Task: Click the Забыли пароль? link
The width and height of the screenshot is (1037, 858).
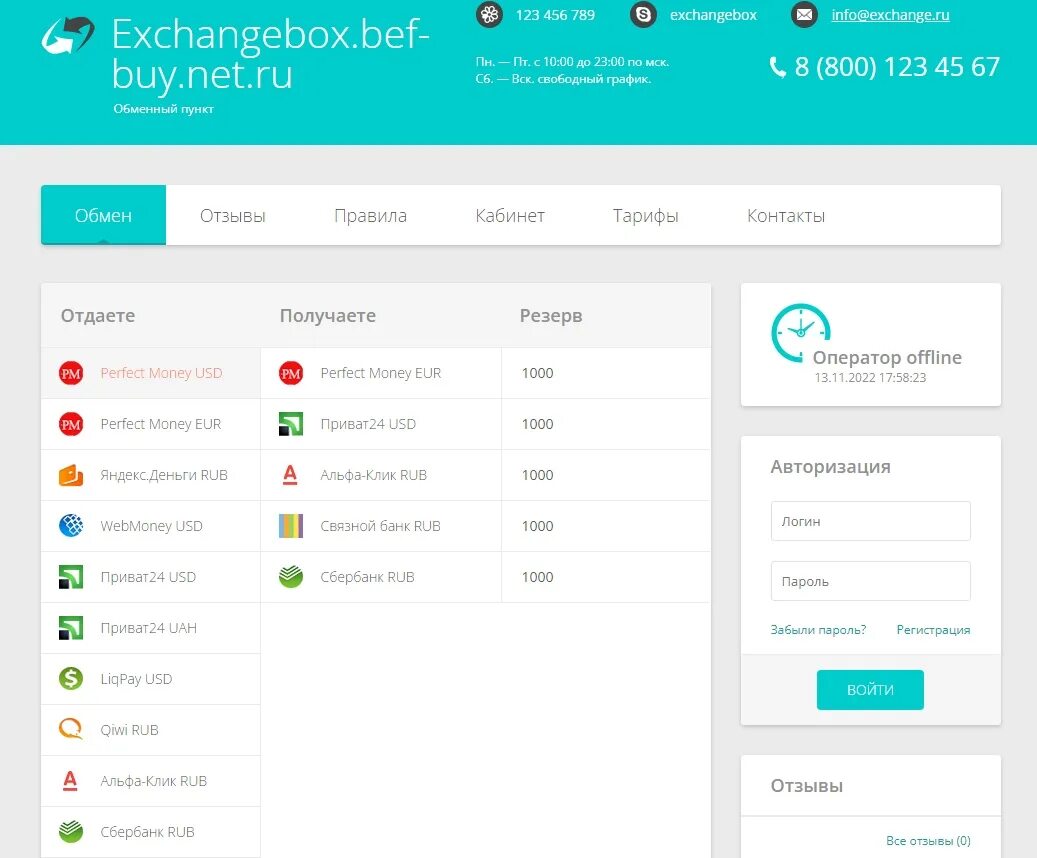Action: point(818,630)
